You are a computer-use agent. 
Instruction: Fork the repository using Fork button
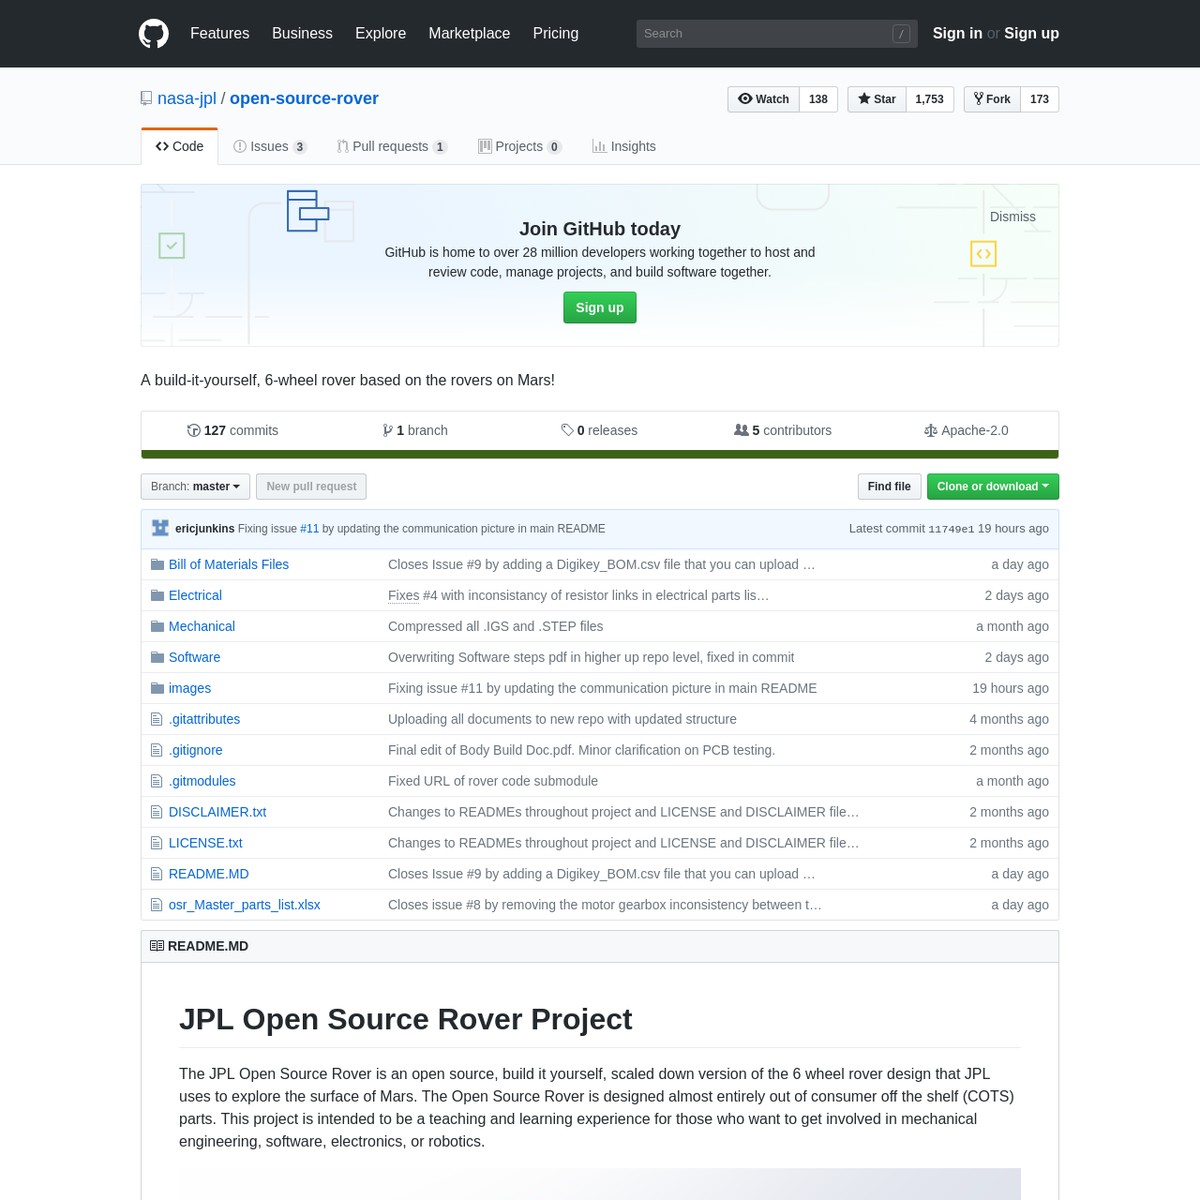coord(992,99)
